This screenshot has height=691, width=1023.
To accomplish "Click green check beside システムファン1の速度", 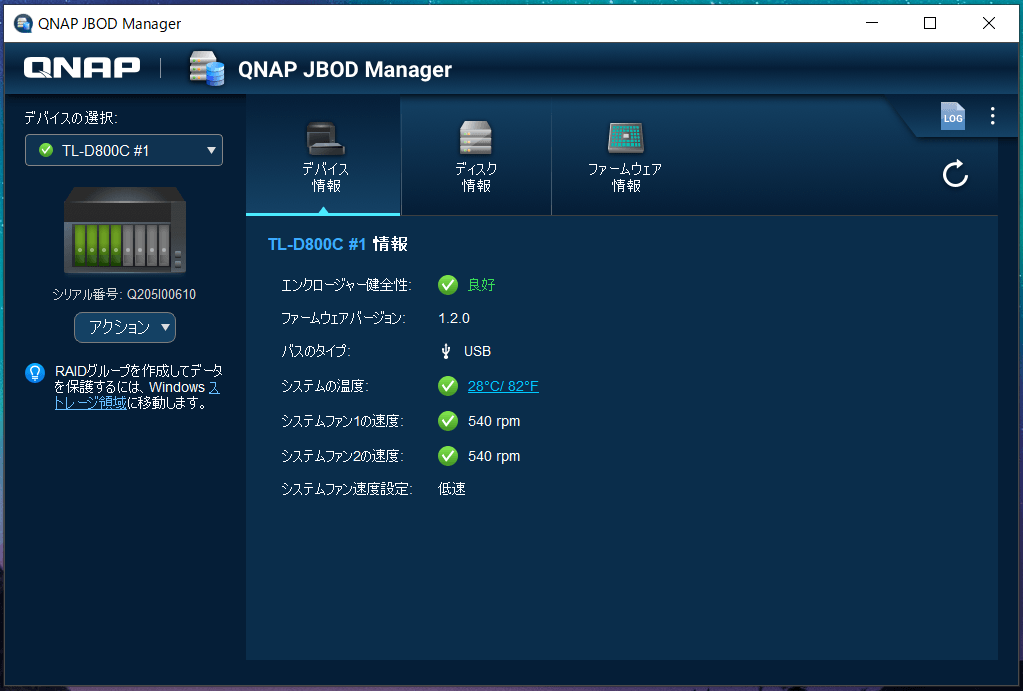I will [x=448, y=421].
